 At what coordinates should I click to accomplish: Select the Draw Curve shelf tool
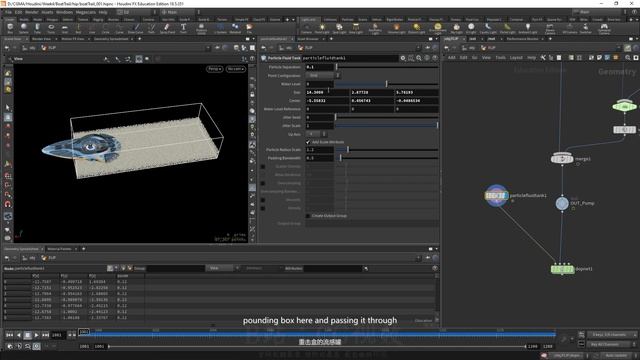tap(136, 28)
